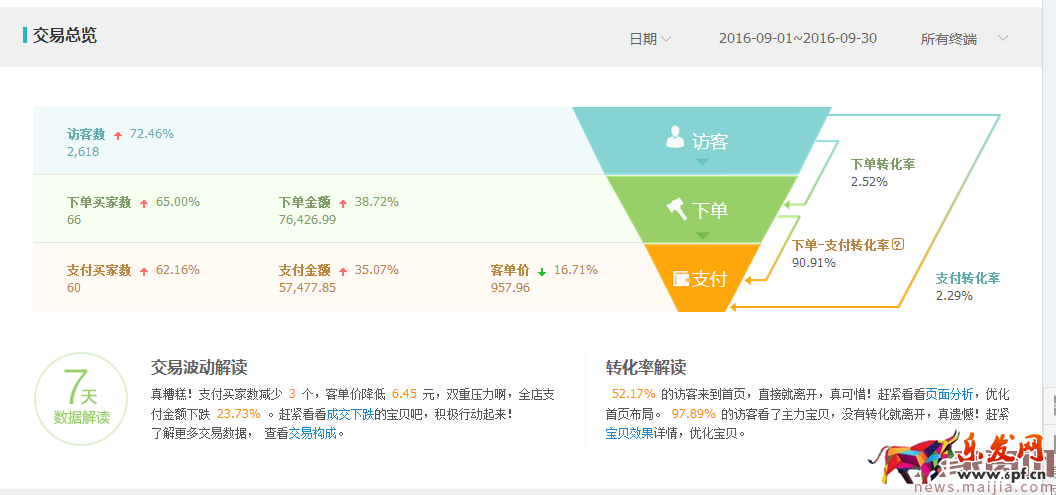Viewport: 1056px width, 495px height.
Task: Open the 宝贝效果 link
Action: [630, 434]
